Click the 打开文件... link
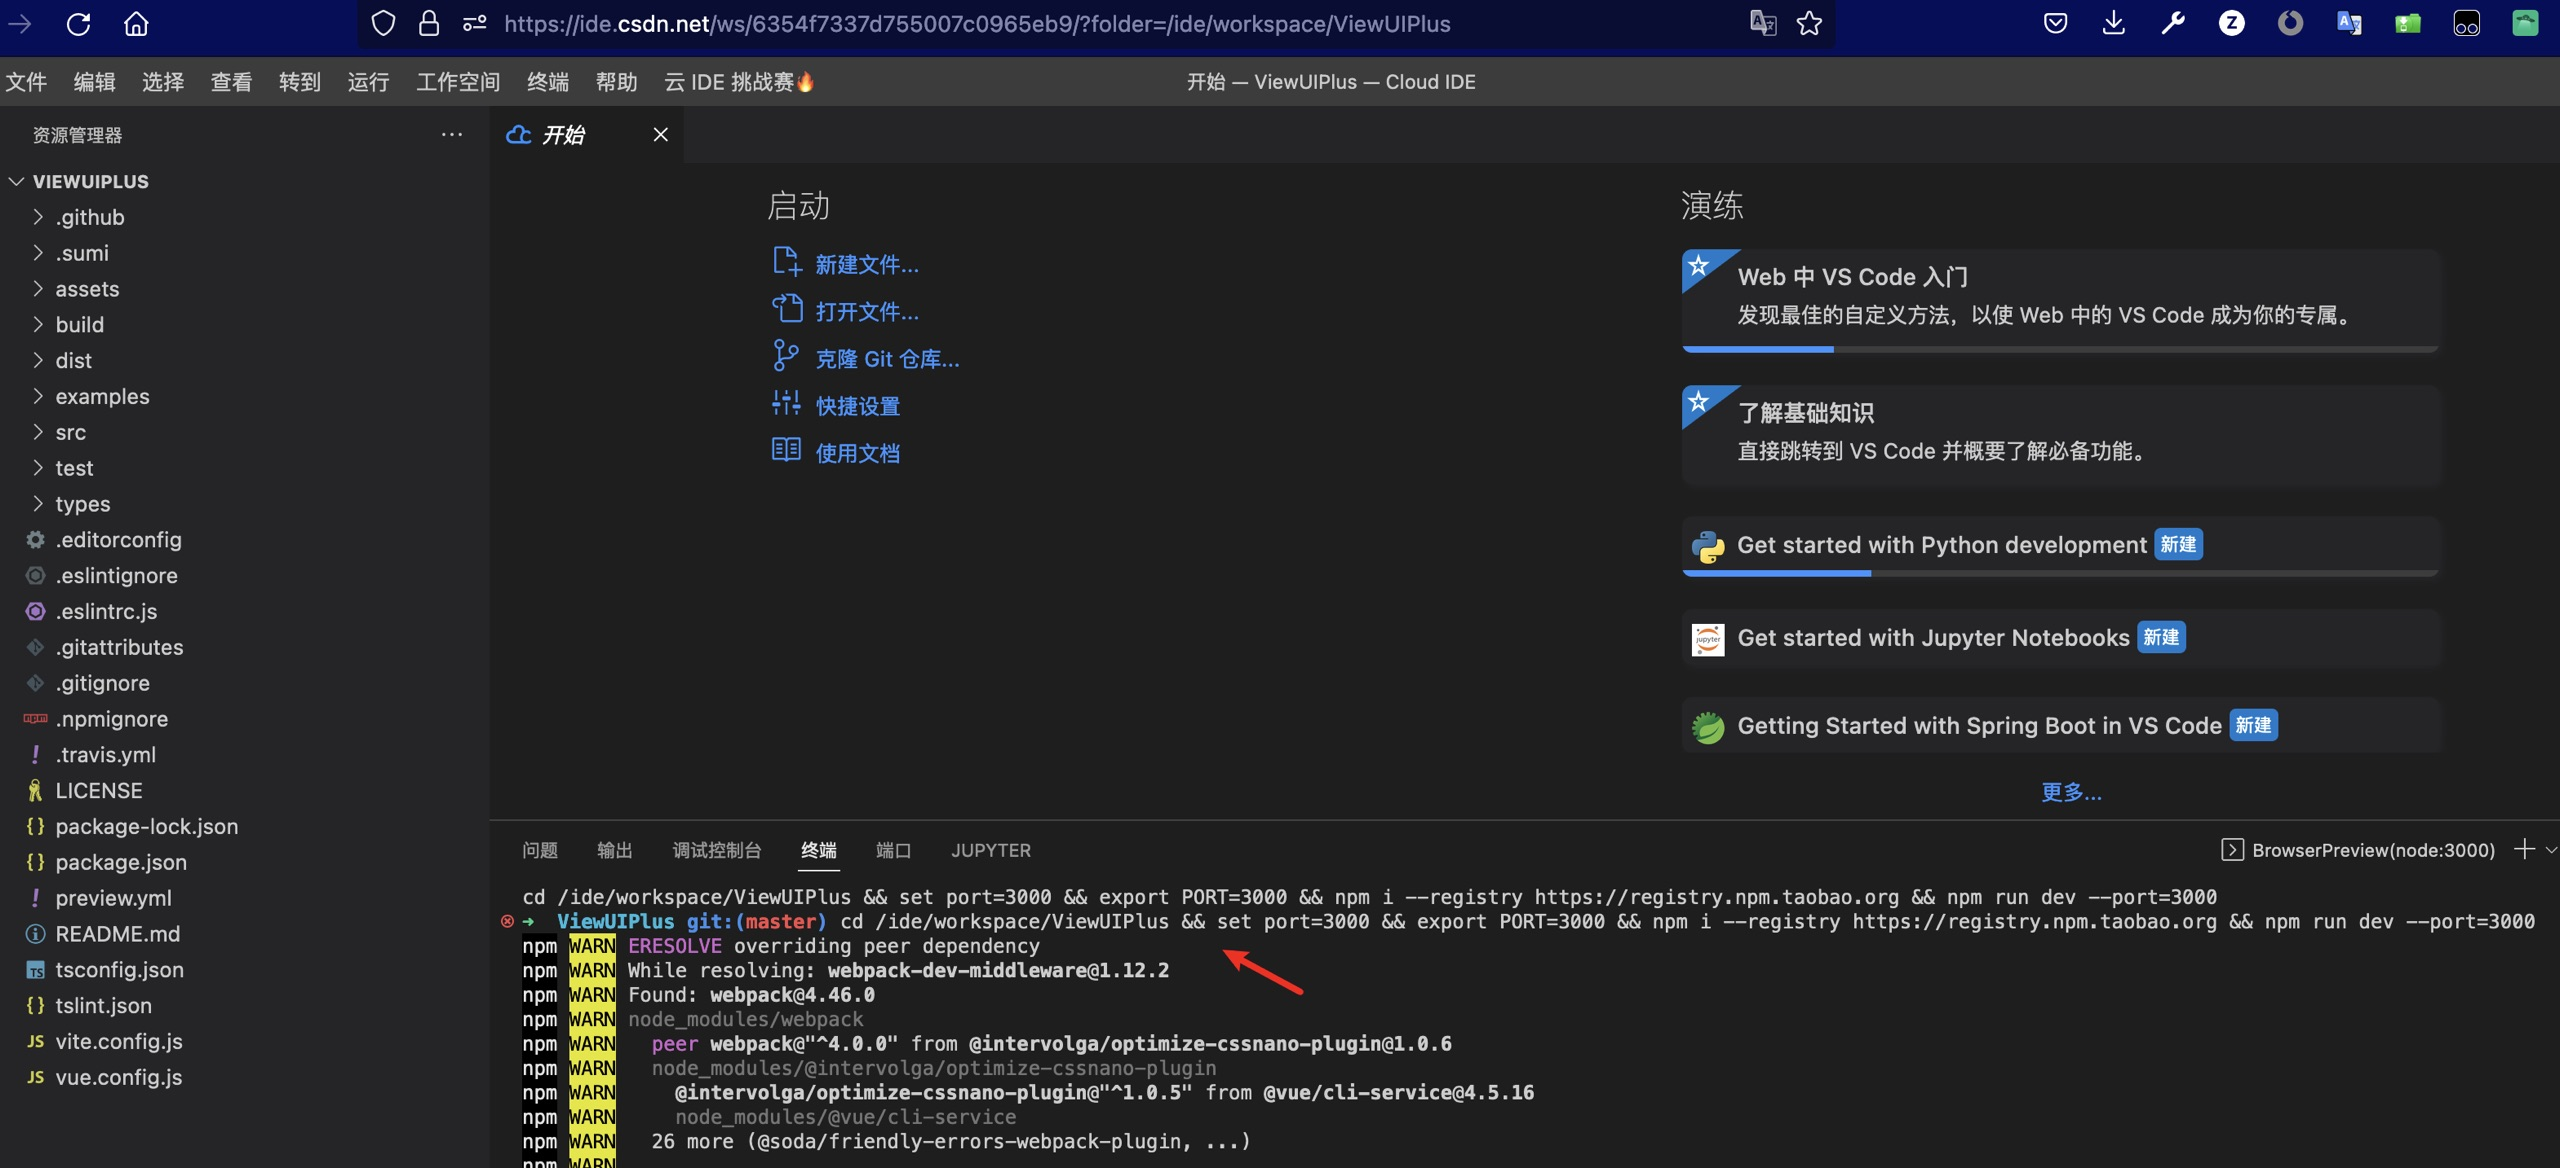This screenshot has height=1168, width=2560. tap(866, 311)
